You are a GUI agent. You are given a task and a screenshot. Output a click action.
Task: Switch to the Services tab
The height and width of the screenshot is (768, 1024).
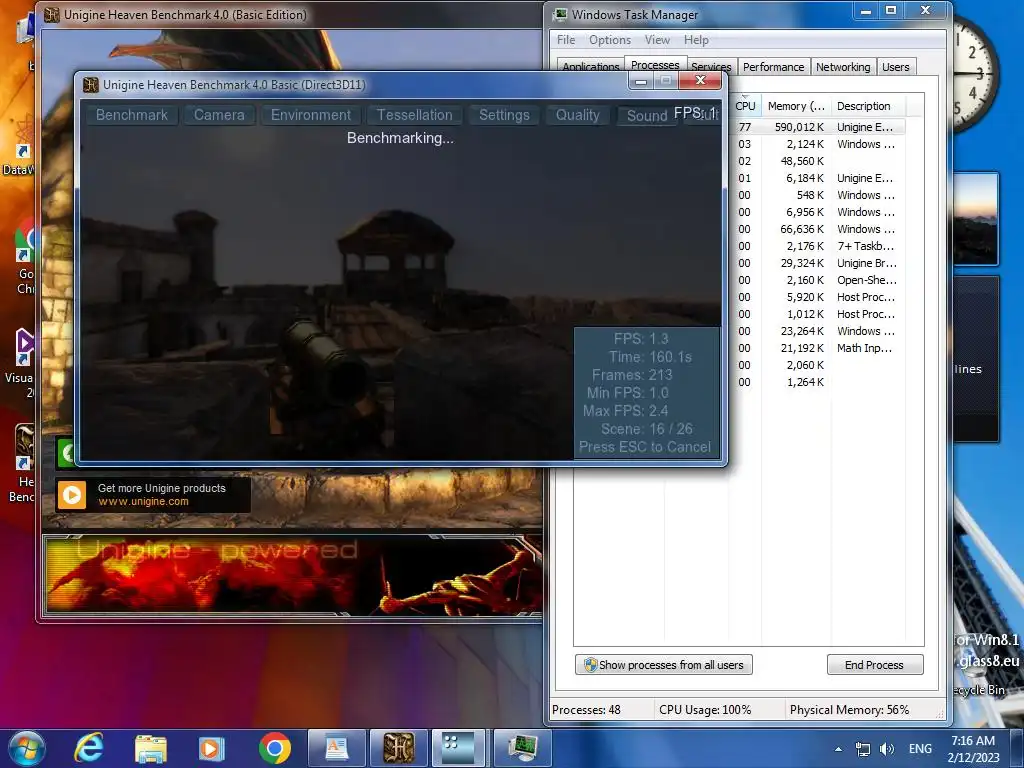pyautogui.click(x=711, y=67)
